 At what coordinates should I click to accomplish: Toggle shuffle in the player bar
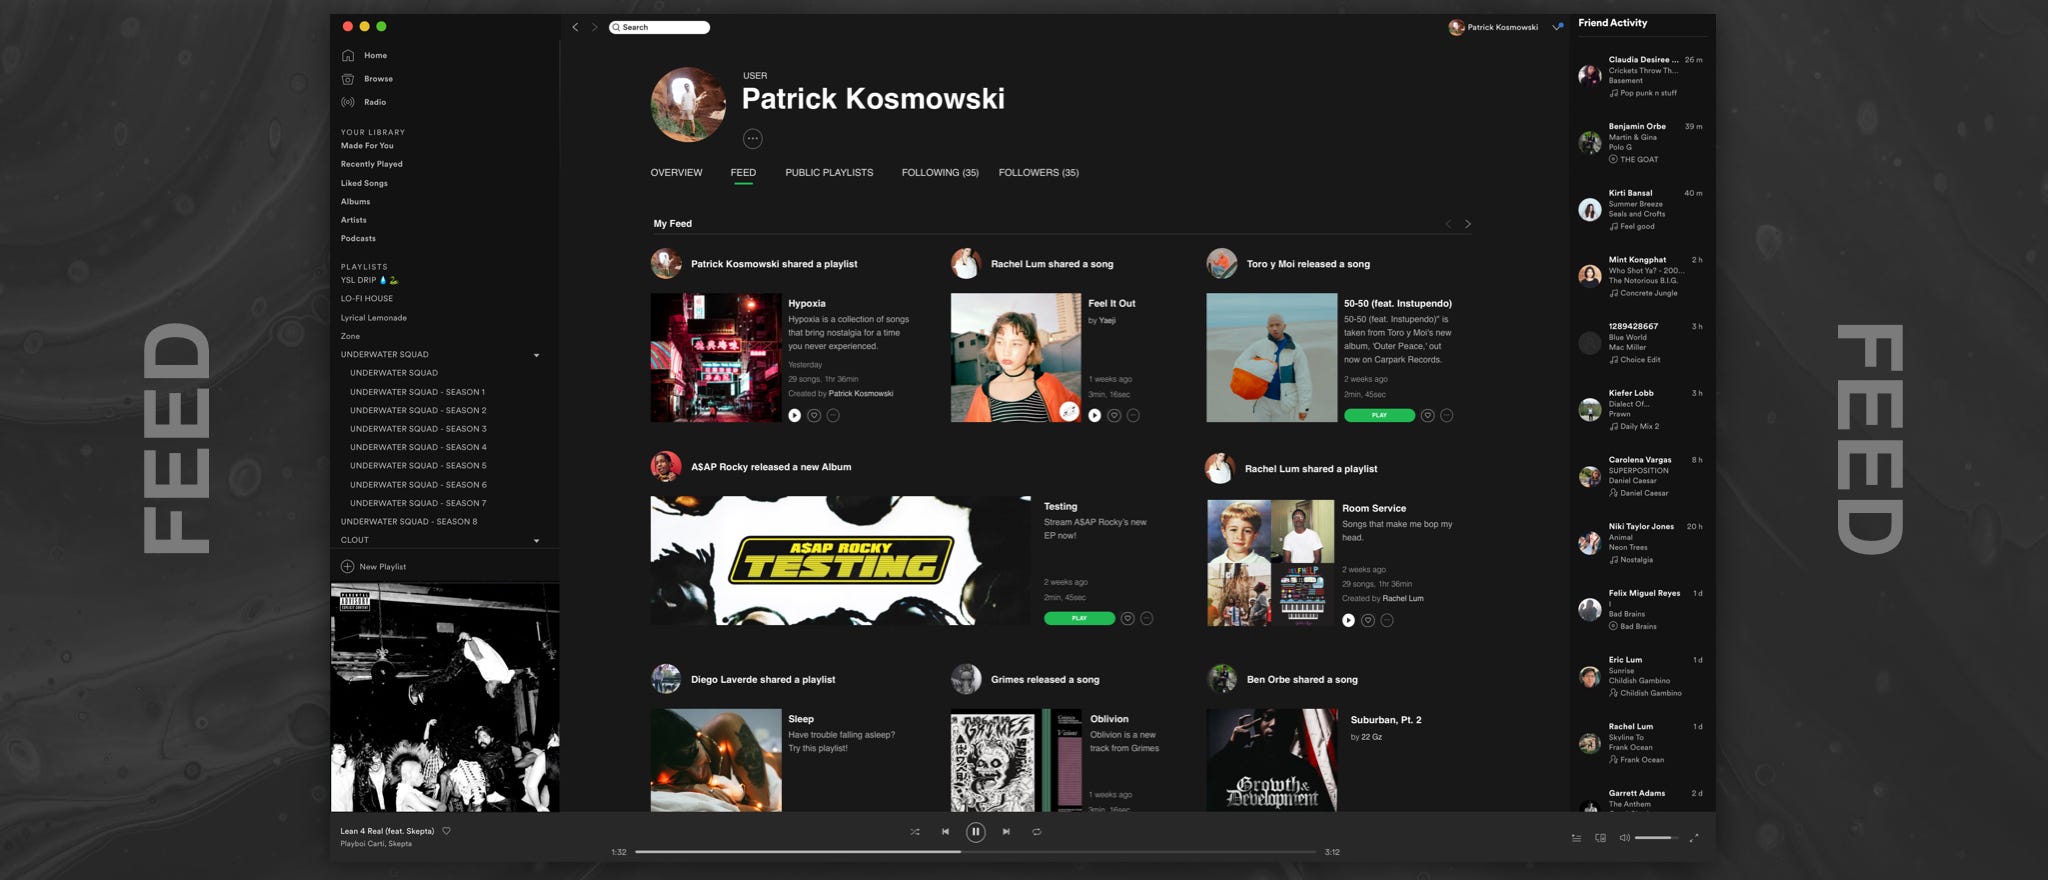pyautogui.click(x=915, y=831)
